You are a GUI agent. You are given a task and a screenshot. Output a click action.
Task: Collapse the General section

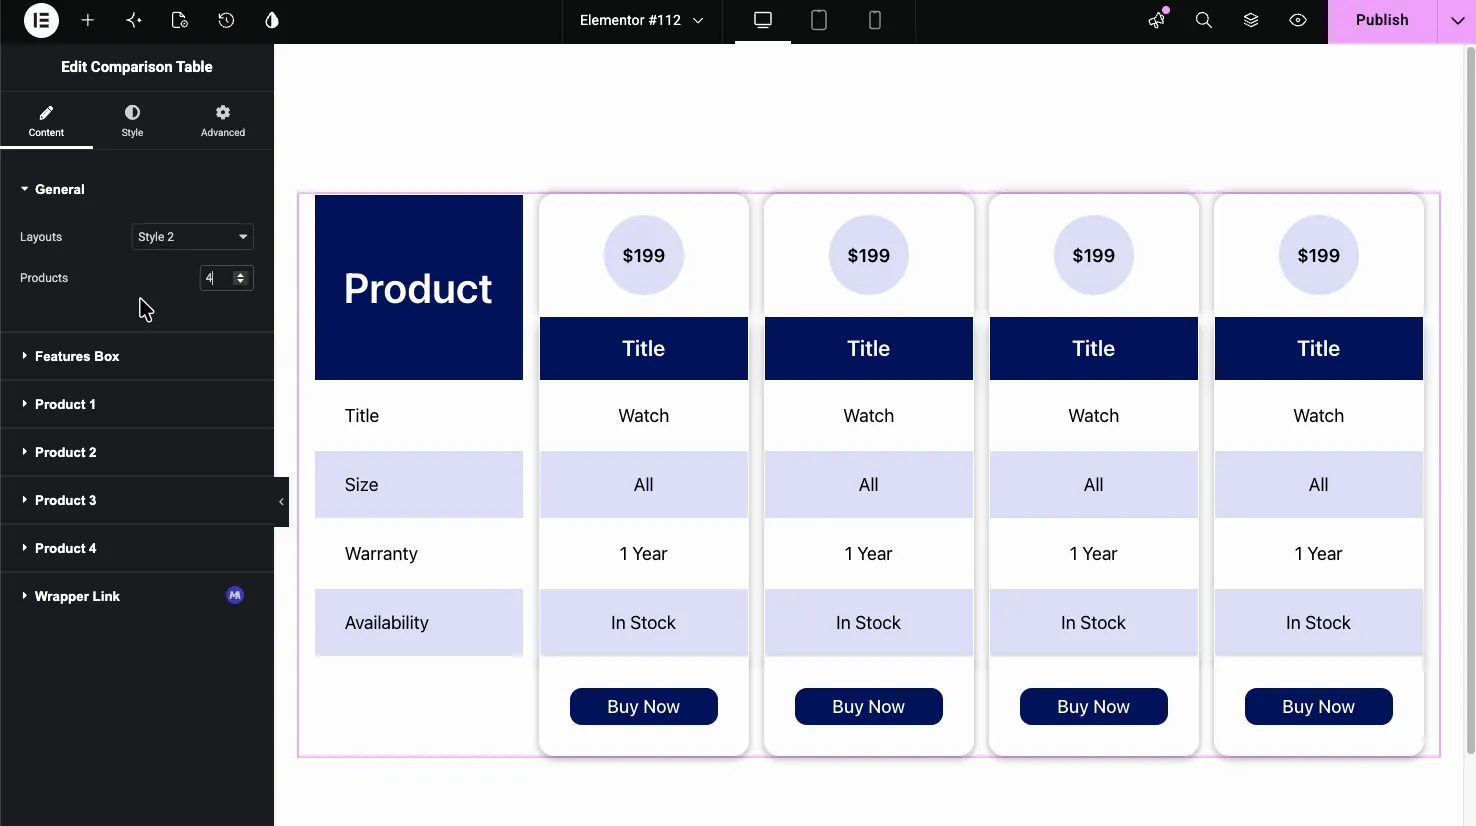click(x=137, y=189)
